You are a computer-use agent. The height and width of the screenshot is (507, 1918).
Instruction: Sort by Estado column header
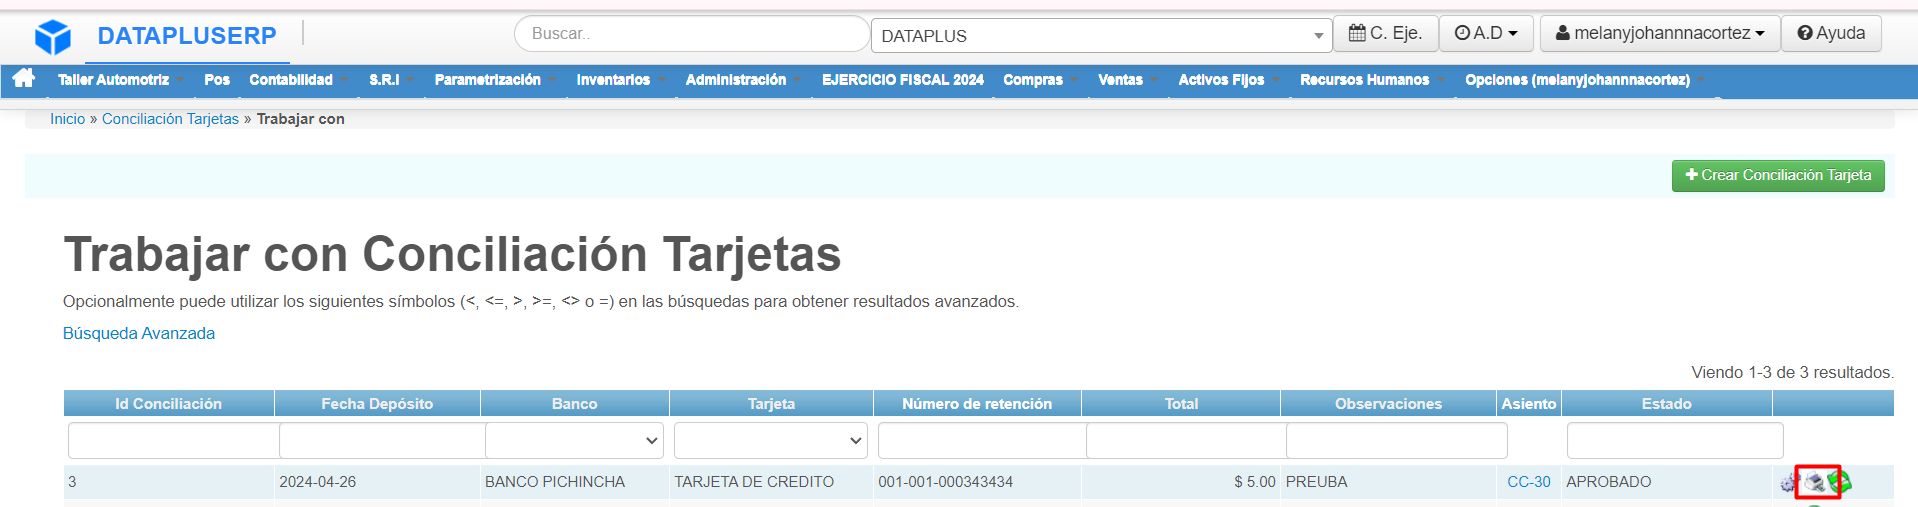click(x=1666, y=404)
